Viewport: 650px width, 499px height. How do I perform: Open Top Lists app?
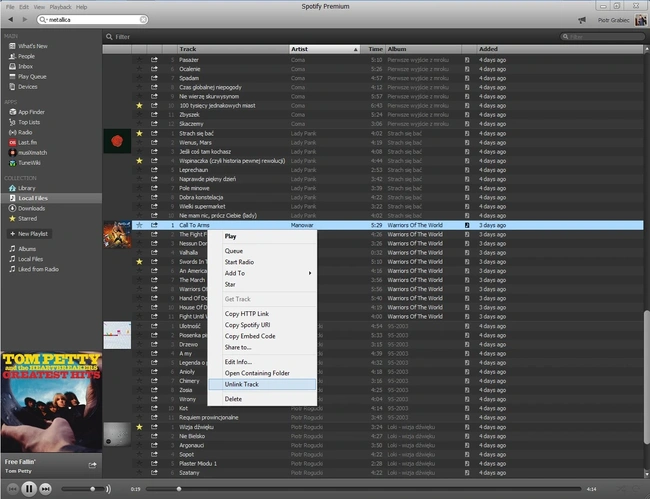pyautogui.click(x=24, y=122)
